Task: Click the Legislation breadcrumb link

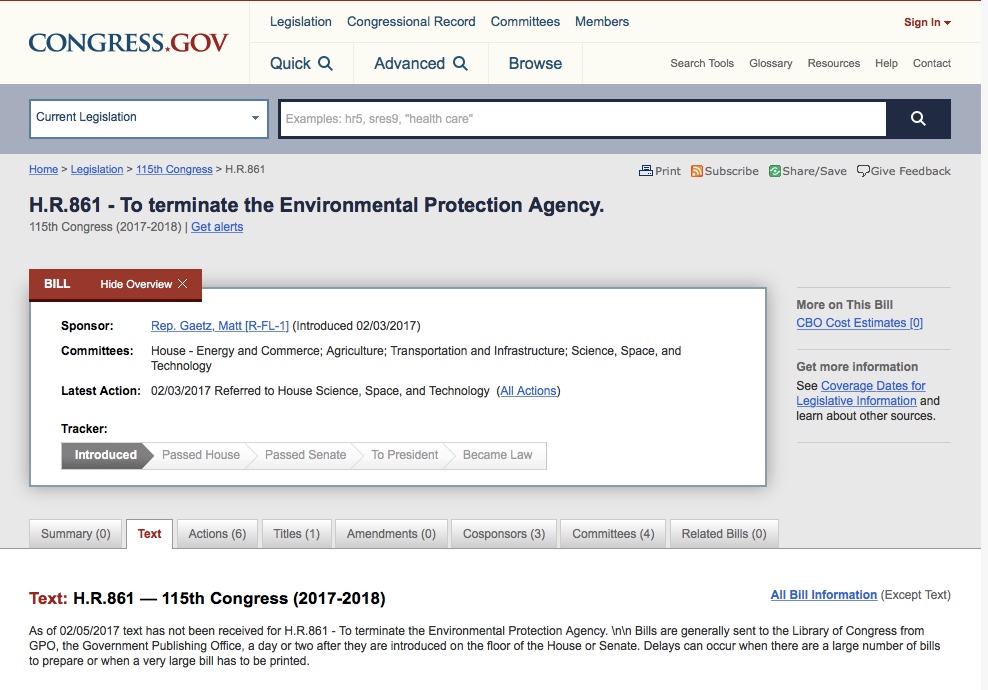Action: tap(97, 169)
